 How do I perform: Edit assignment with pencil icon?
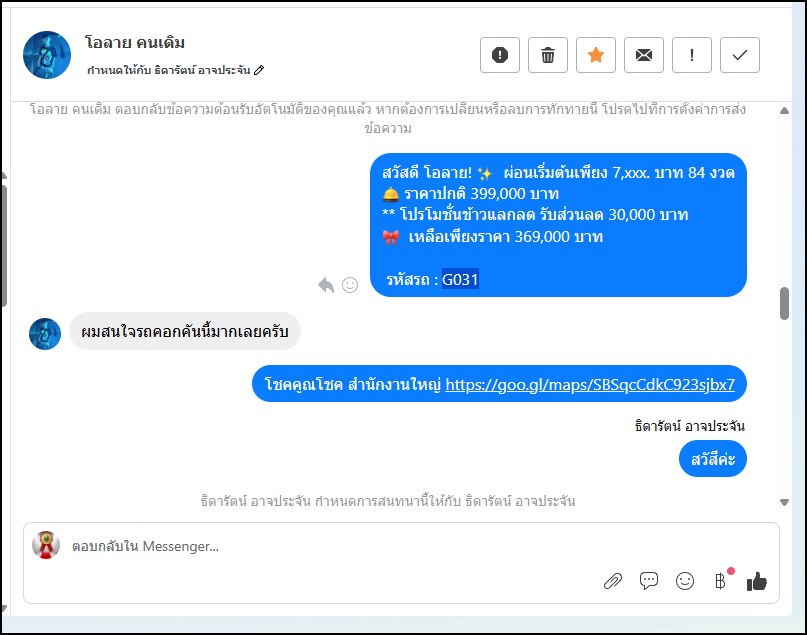point(259,70)
